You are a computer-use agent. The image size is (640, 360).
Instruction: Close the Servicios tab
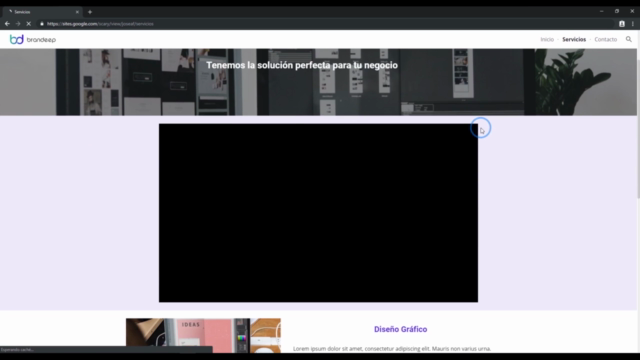coord(77,12)
